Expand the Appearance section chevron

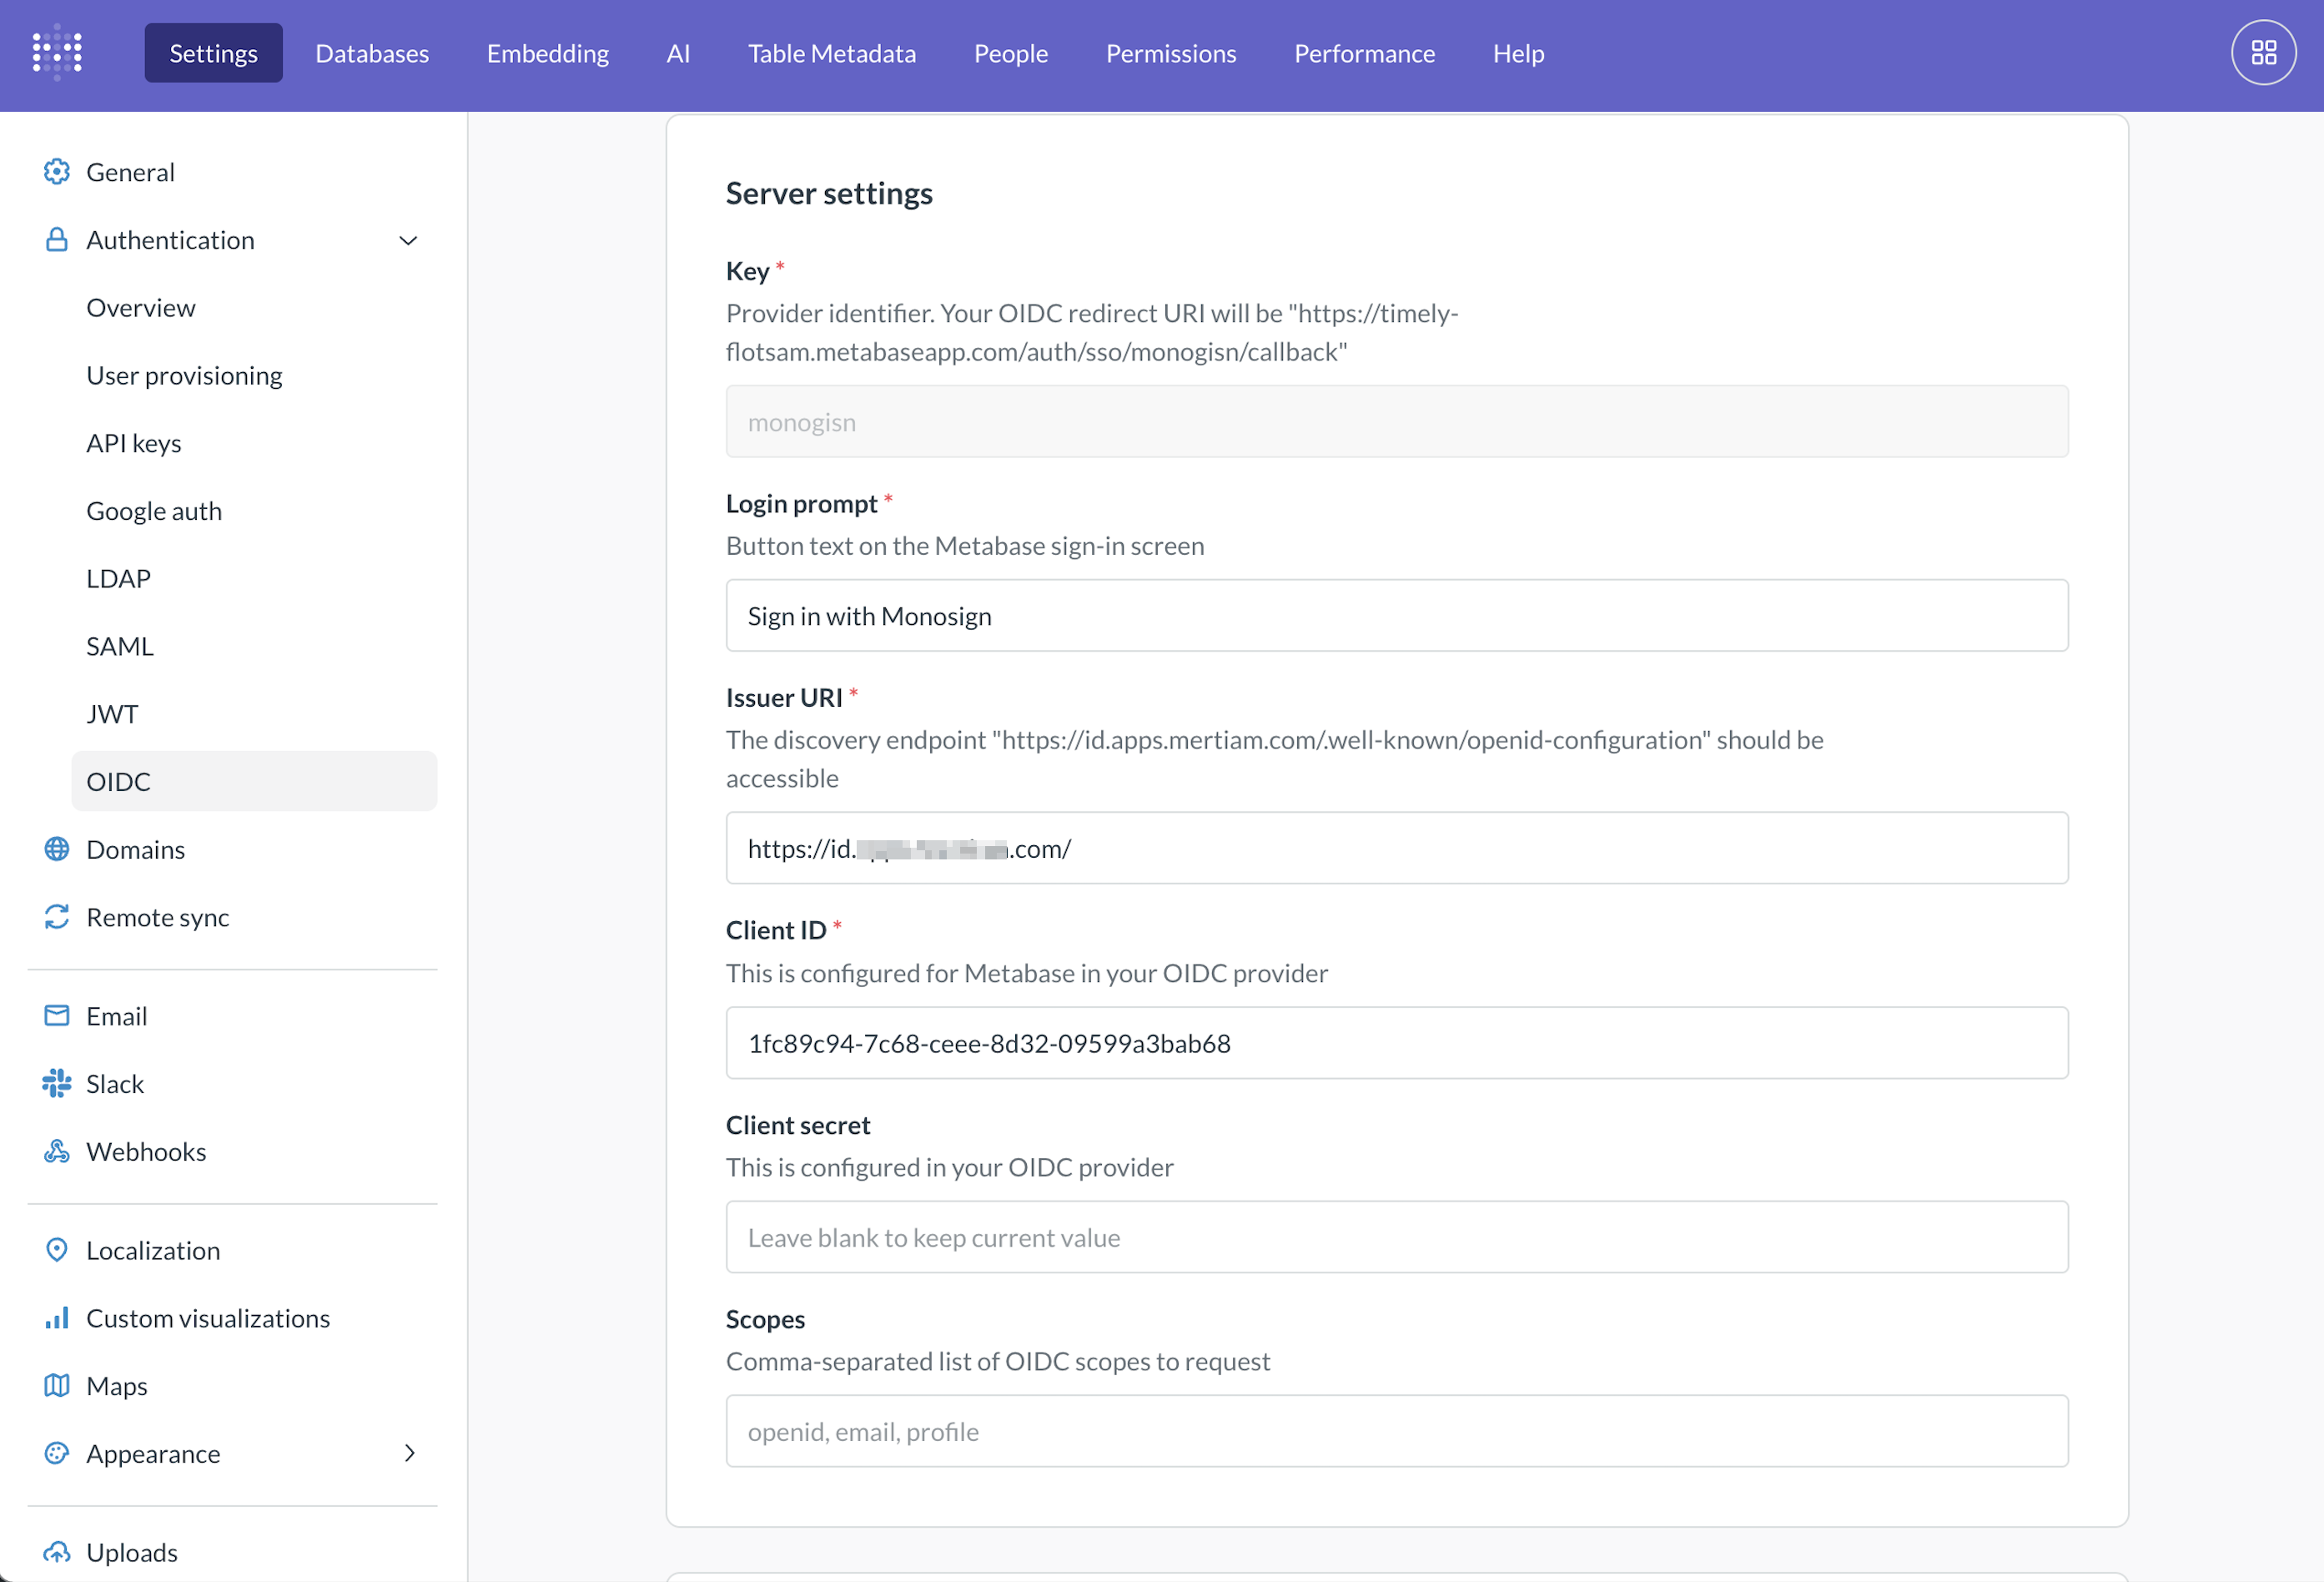[x=410, y=1453]
